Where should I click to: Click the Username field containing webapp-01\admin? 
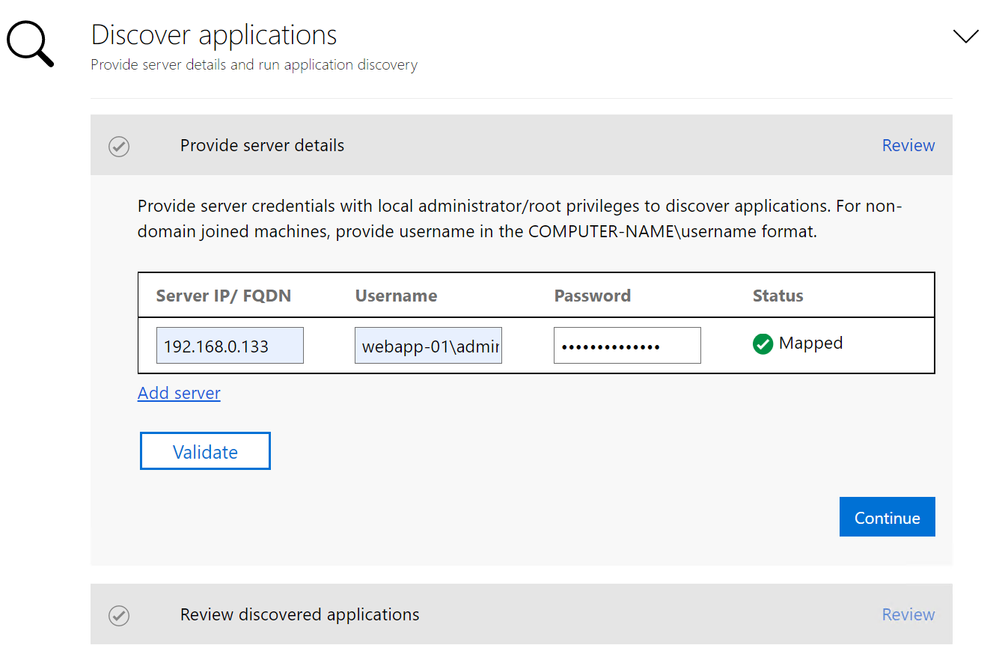pos(429,347)
